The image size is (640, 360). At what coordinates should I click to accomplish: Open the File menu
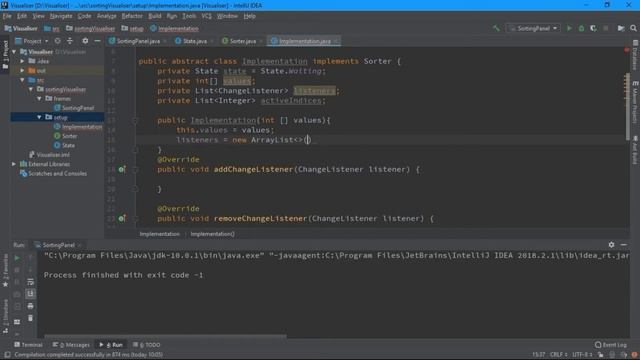click(7, 16)
